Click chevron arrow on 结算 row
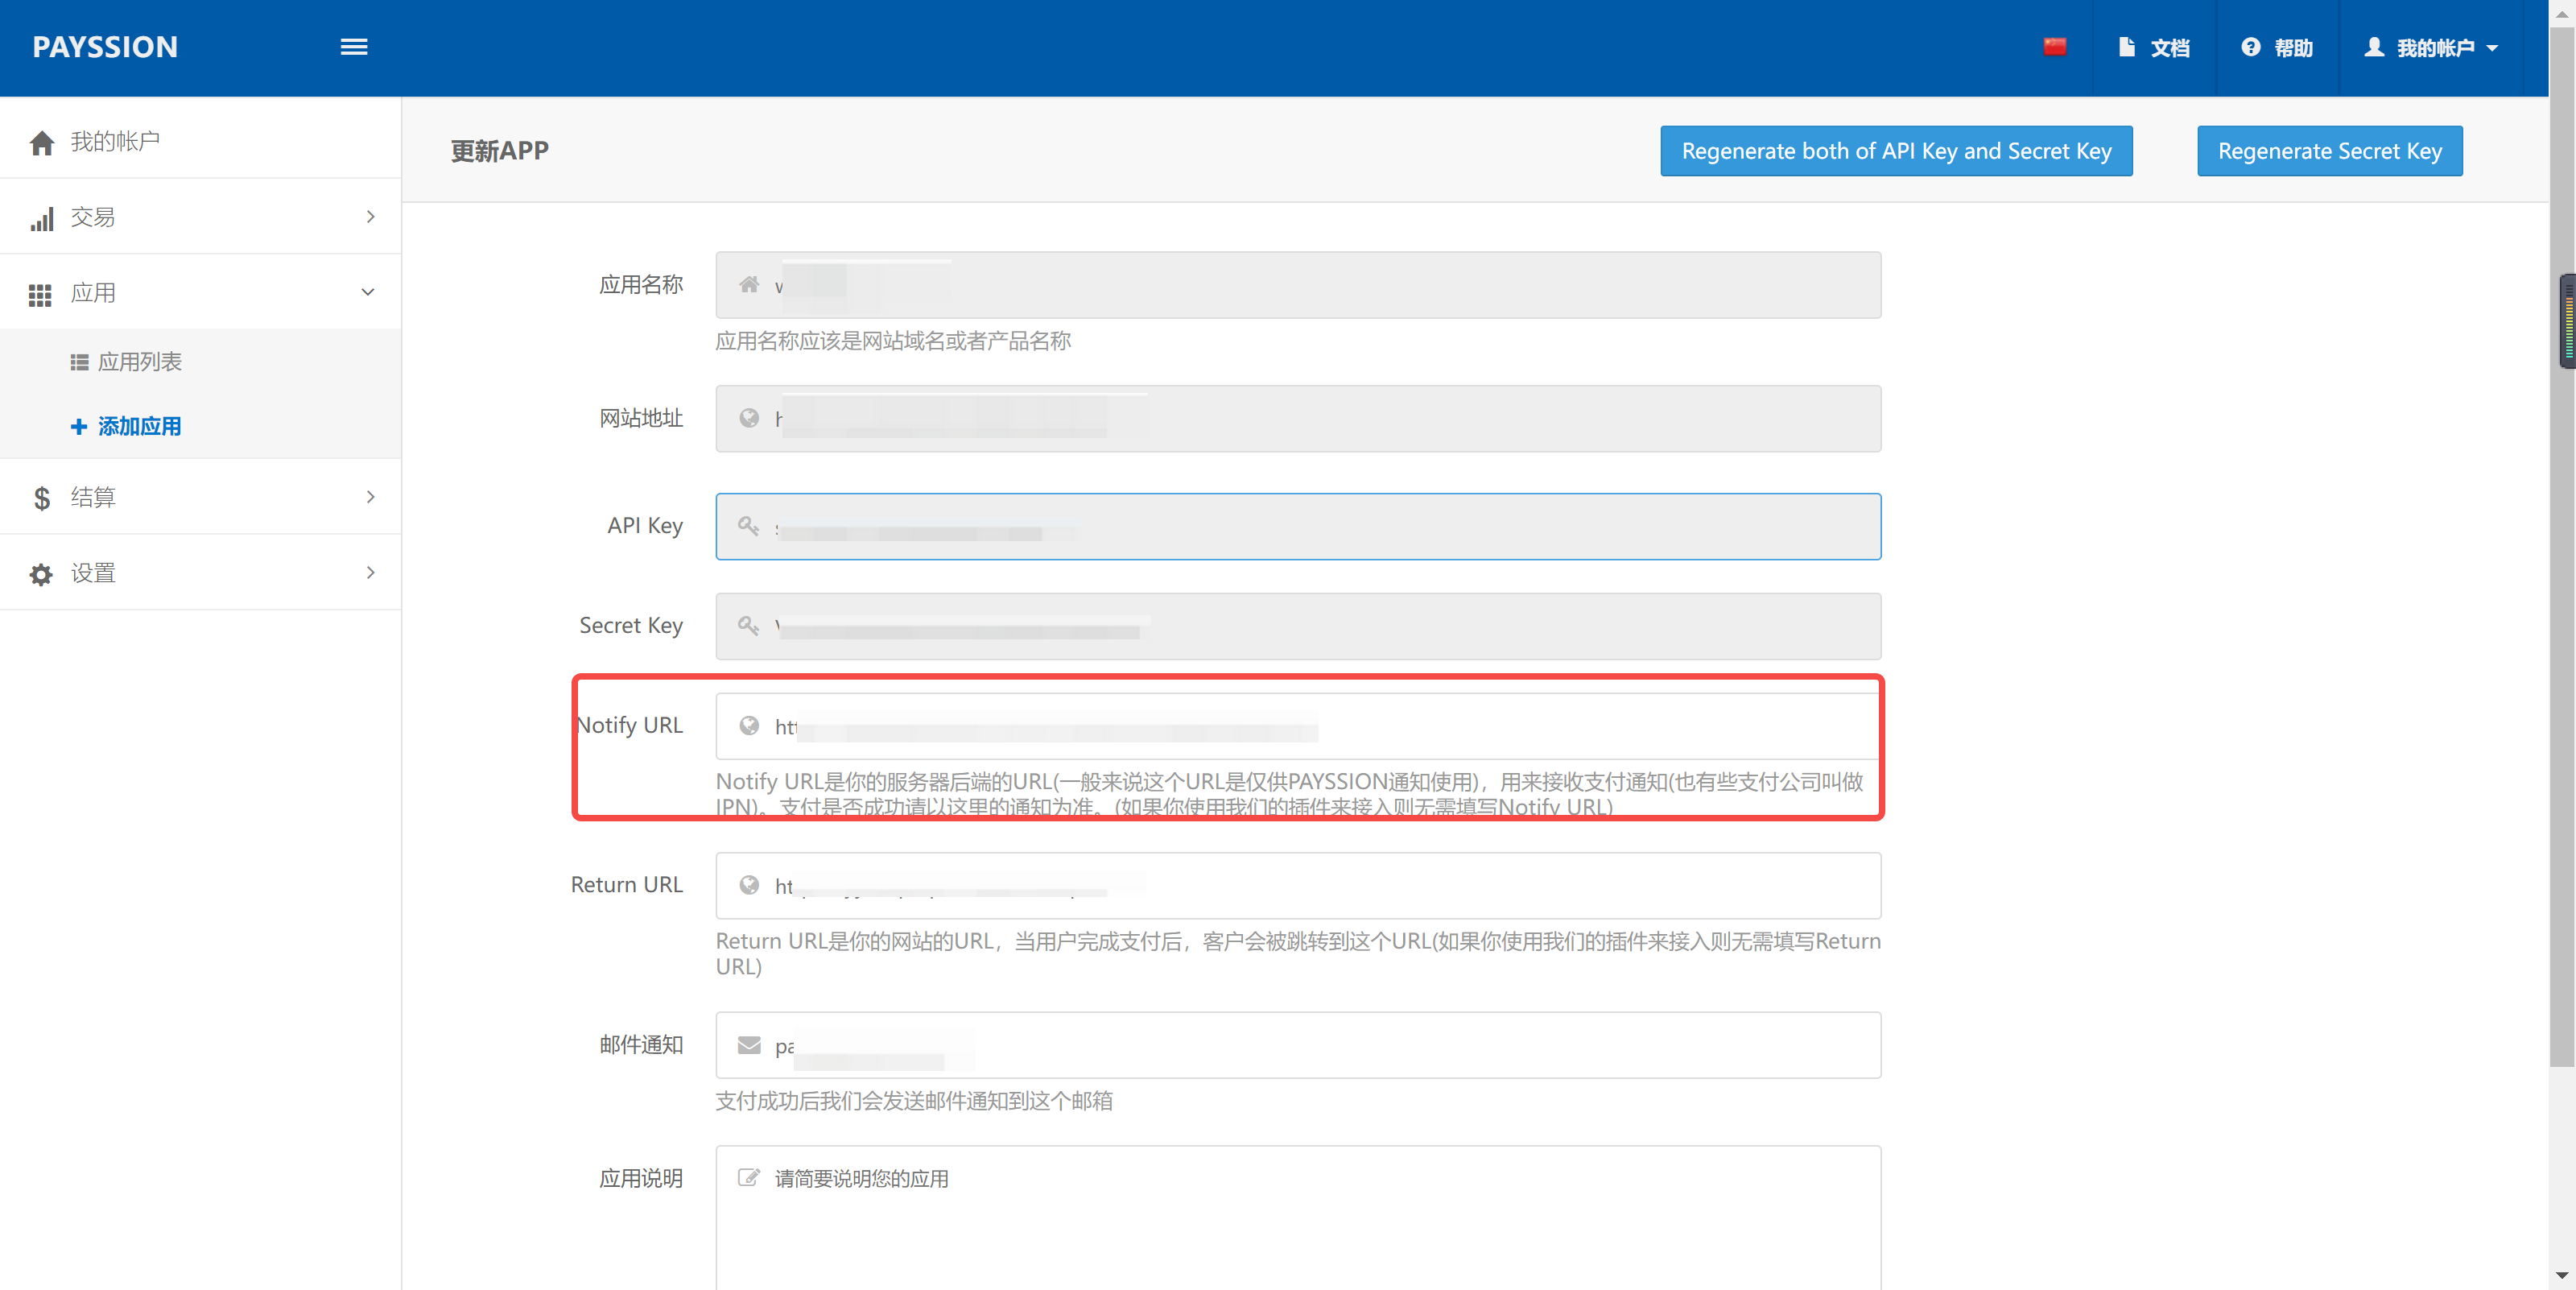The height and width of the screenshot is (1290, 2576). (x=370, y=497)
